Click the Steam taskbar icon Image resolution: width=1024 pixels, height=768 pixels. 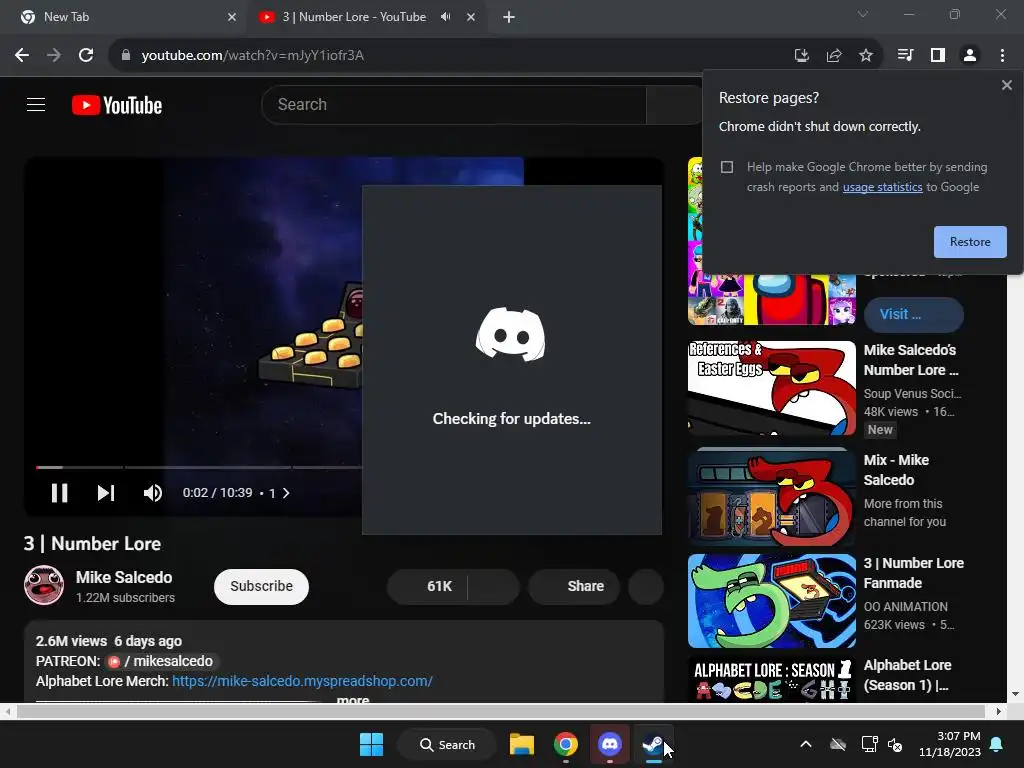coord(653,744)
